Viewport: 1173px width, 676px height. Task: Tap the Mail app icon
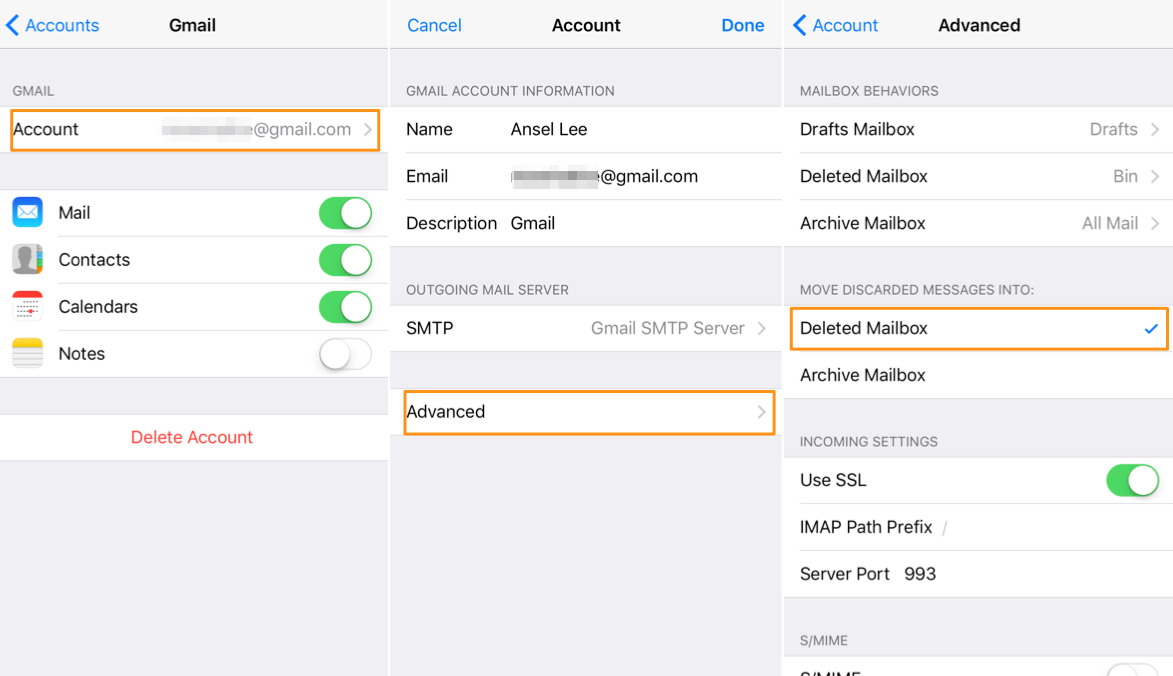pyautogui.click(x=28, y=213)
